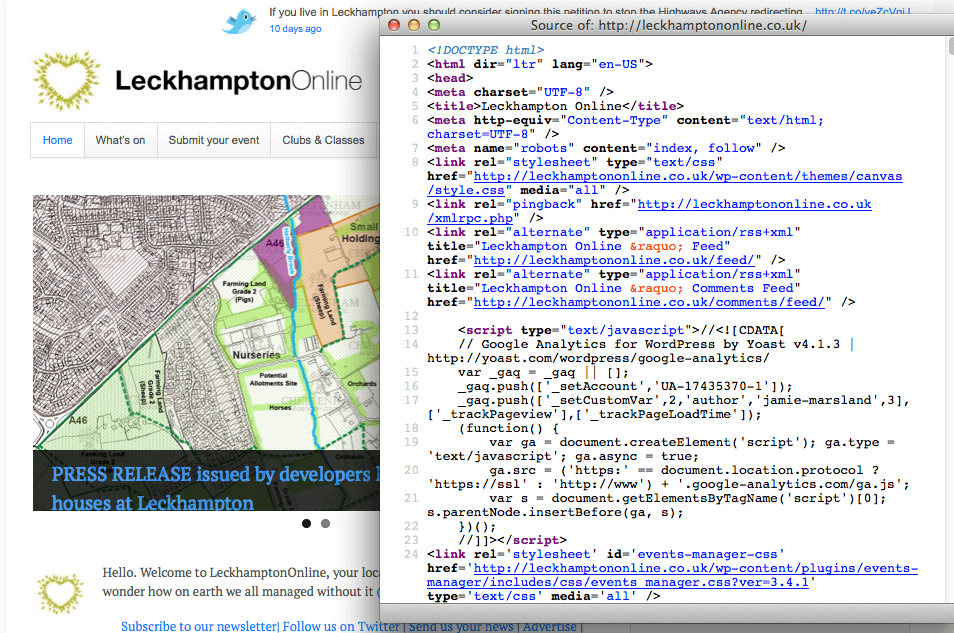Open the Submit your event tab

pyautogui.click(x=214, y=140)
